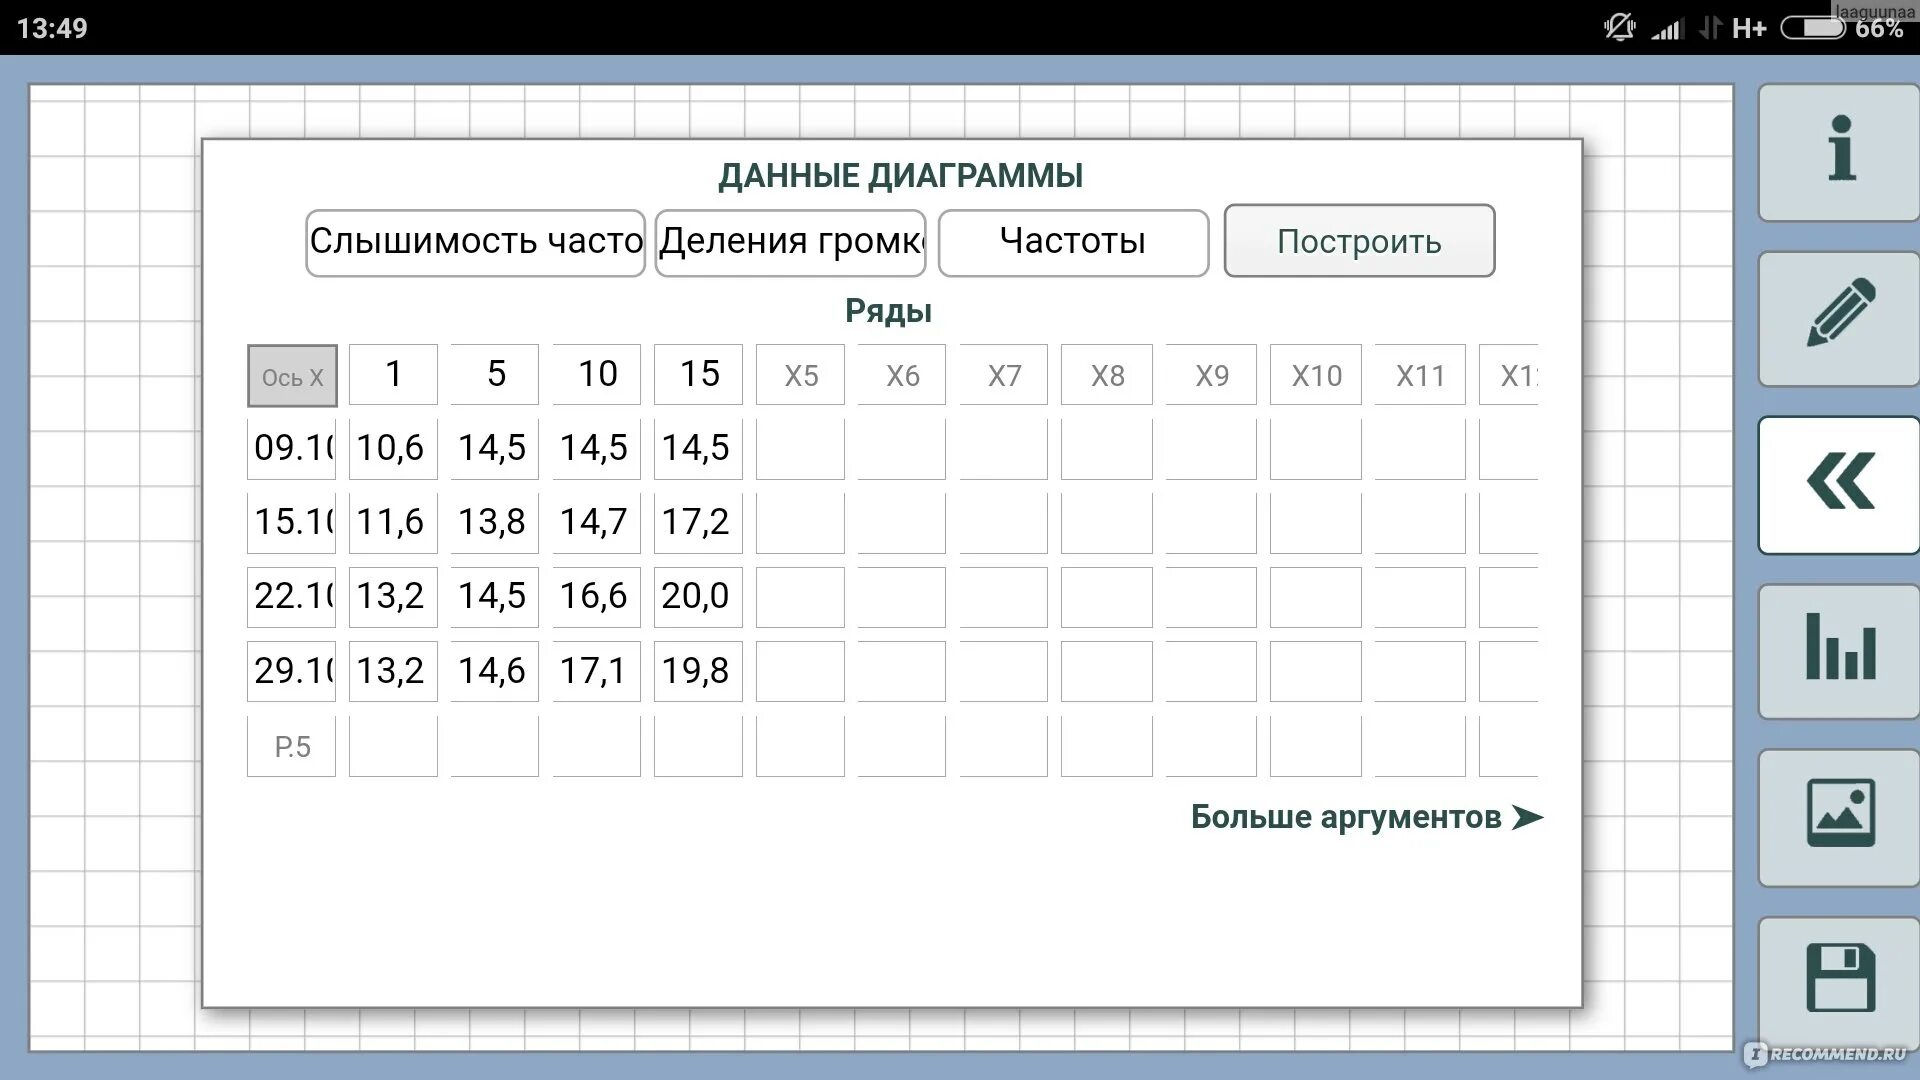This screenshot has width=1920, height=1080.
Task: Edit X-axis value cell 10
Action: click(x=597, y=374)
